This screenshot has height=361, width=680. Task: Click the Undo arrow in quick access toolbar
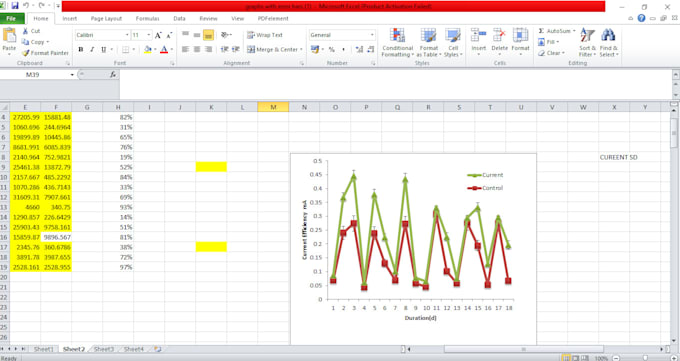26,6
